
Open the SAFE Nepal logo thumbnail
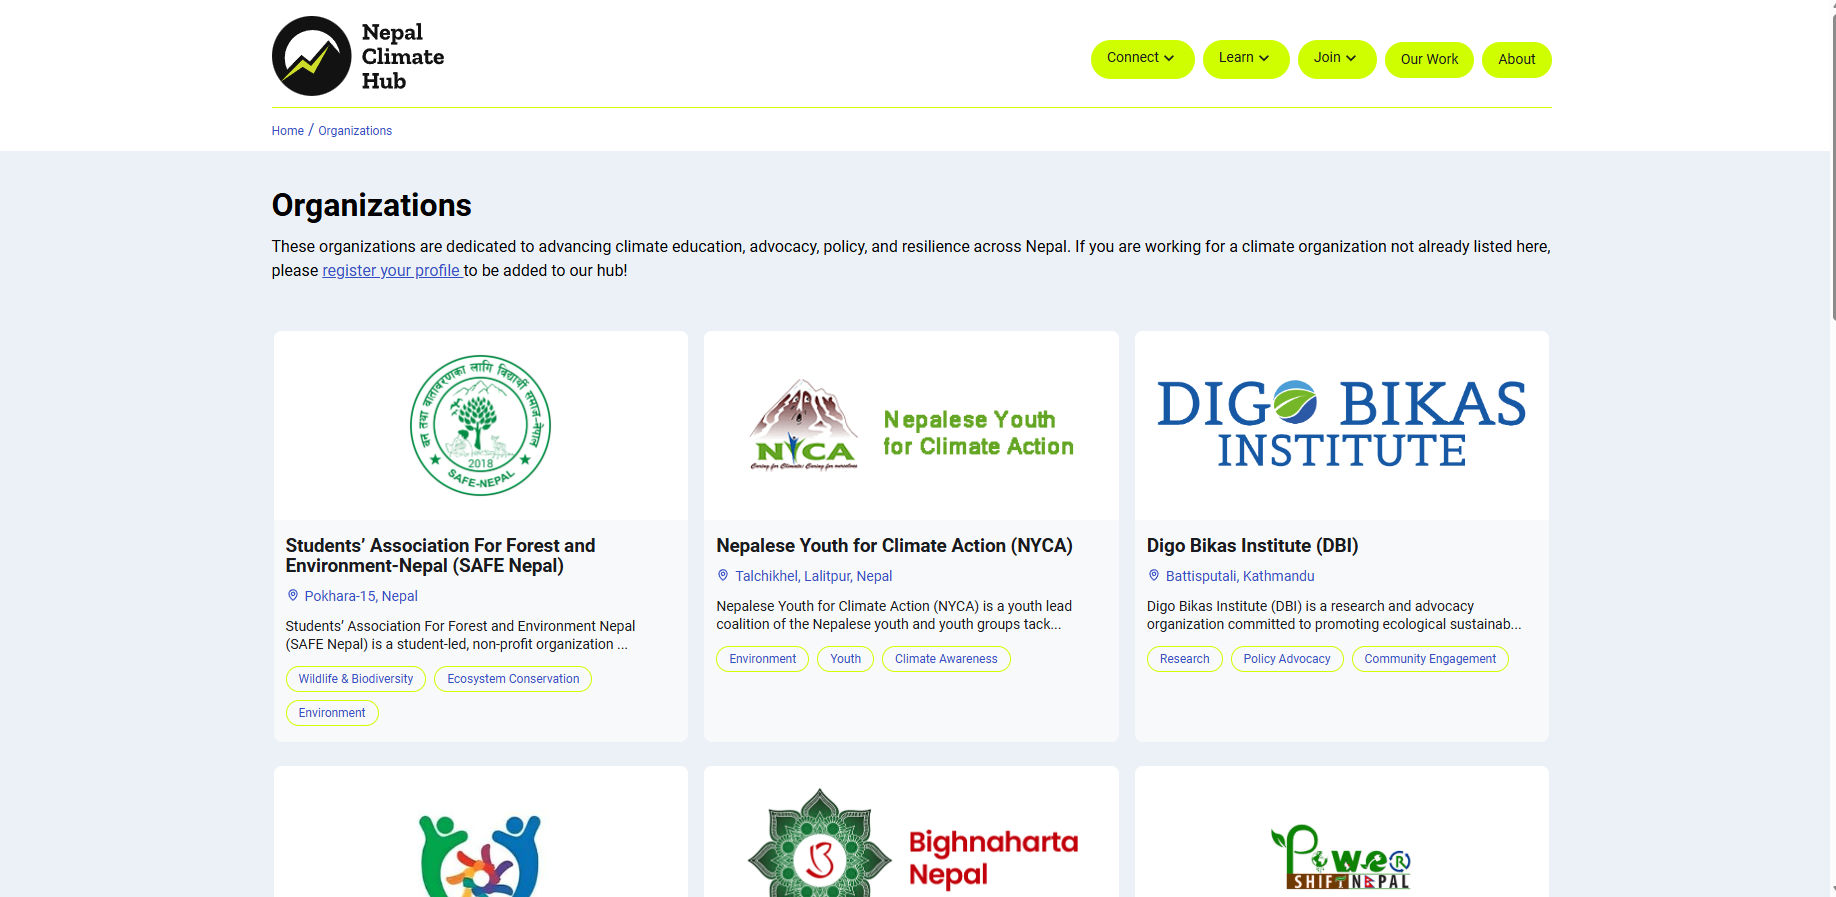(480, 425)
